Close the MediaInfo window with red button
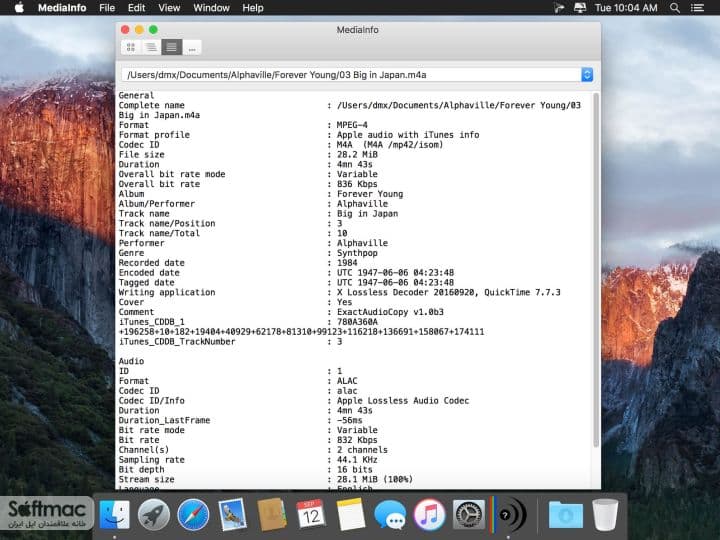This screenshot has height=540, width=720. click(x=125, y=29)
